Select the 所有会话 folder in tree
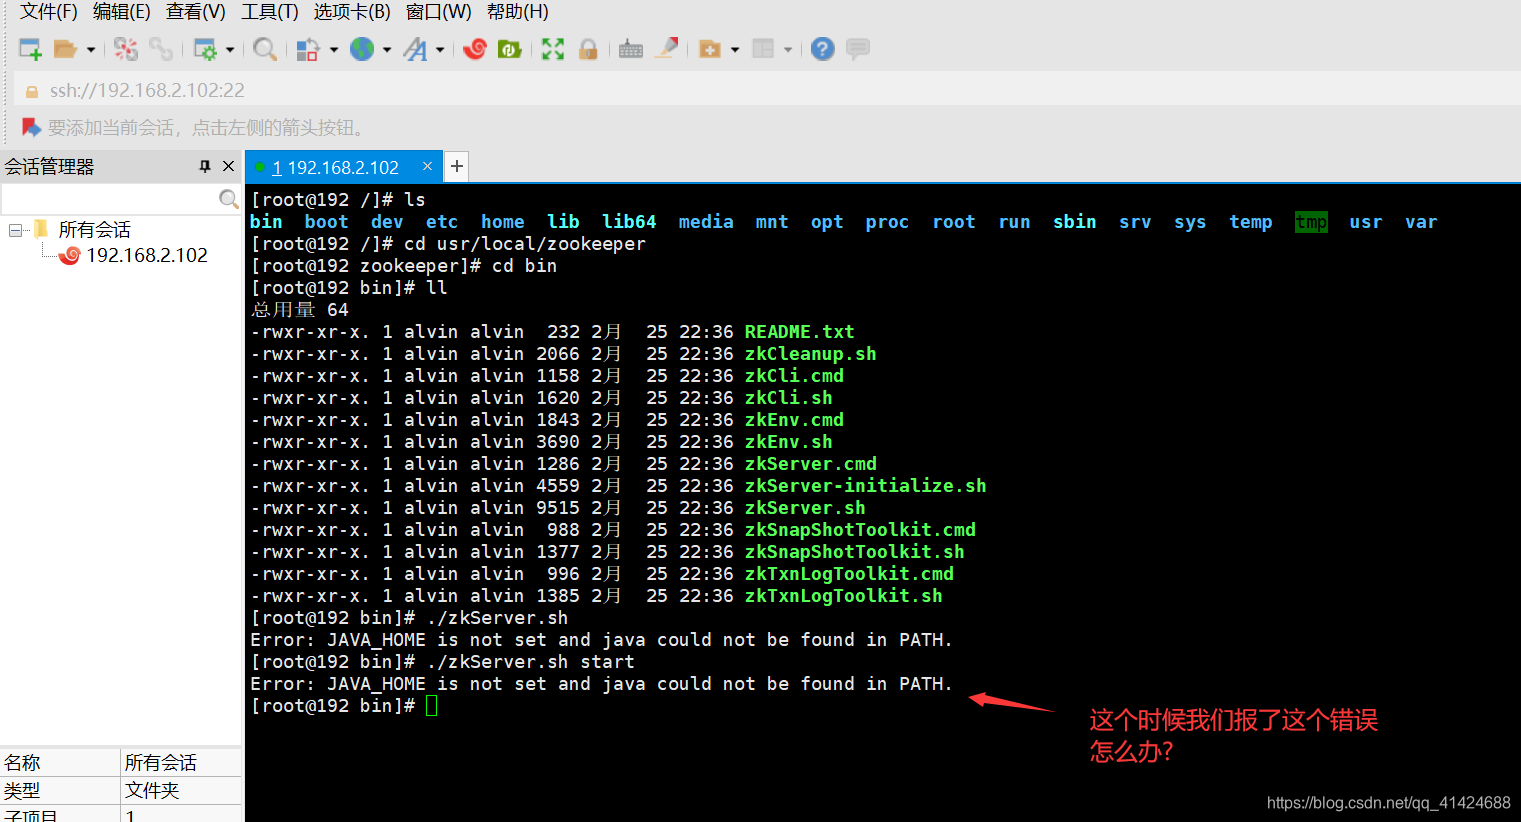This screenshot has height=822, width=1521. [94, 230]
